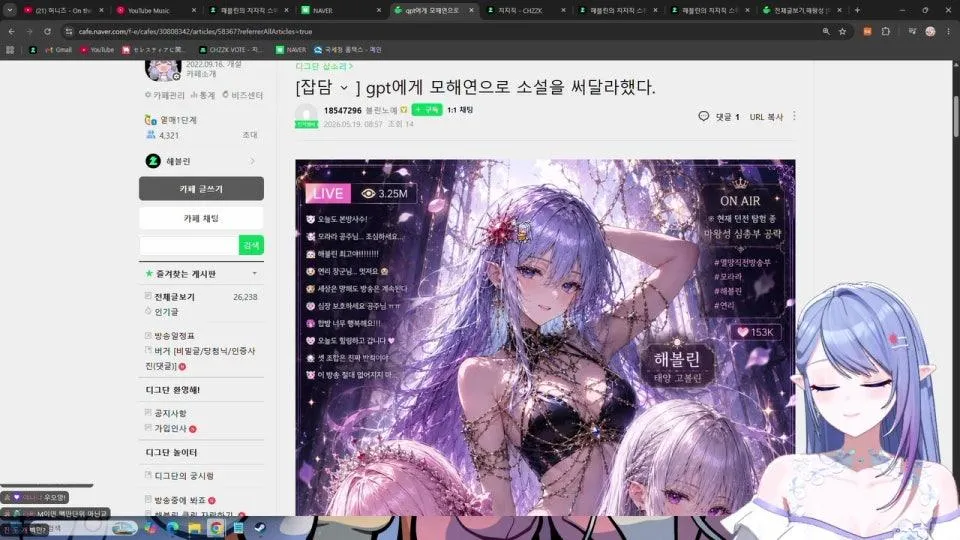Screen dimensions: 960x540
Task: Bookmark this page with the star icon
Action: [842, 31]
